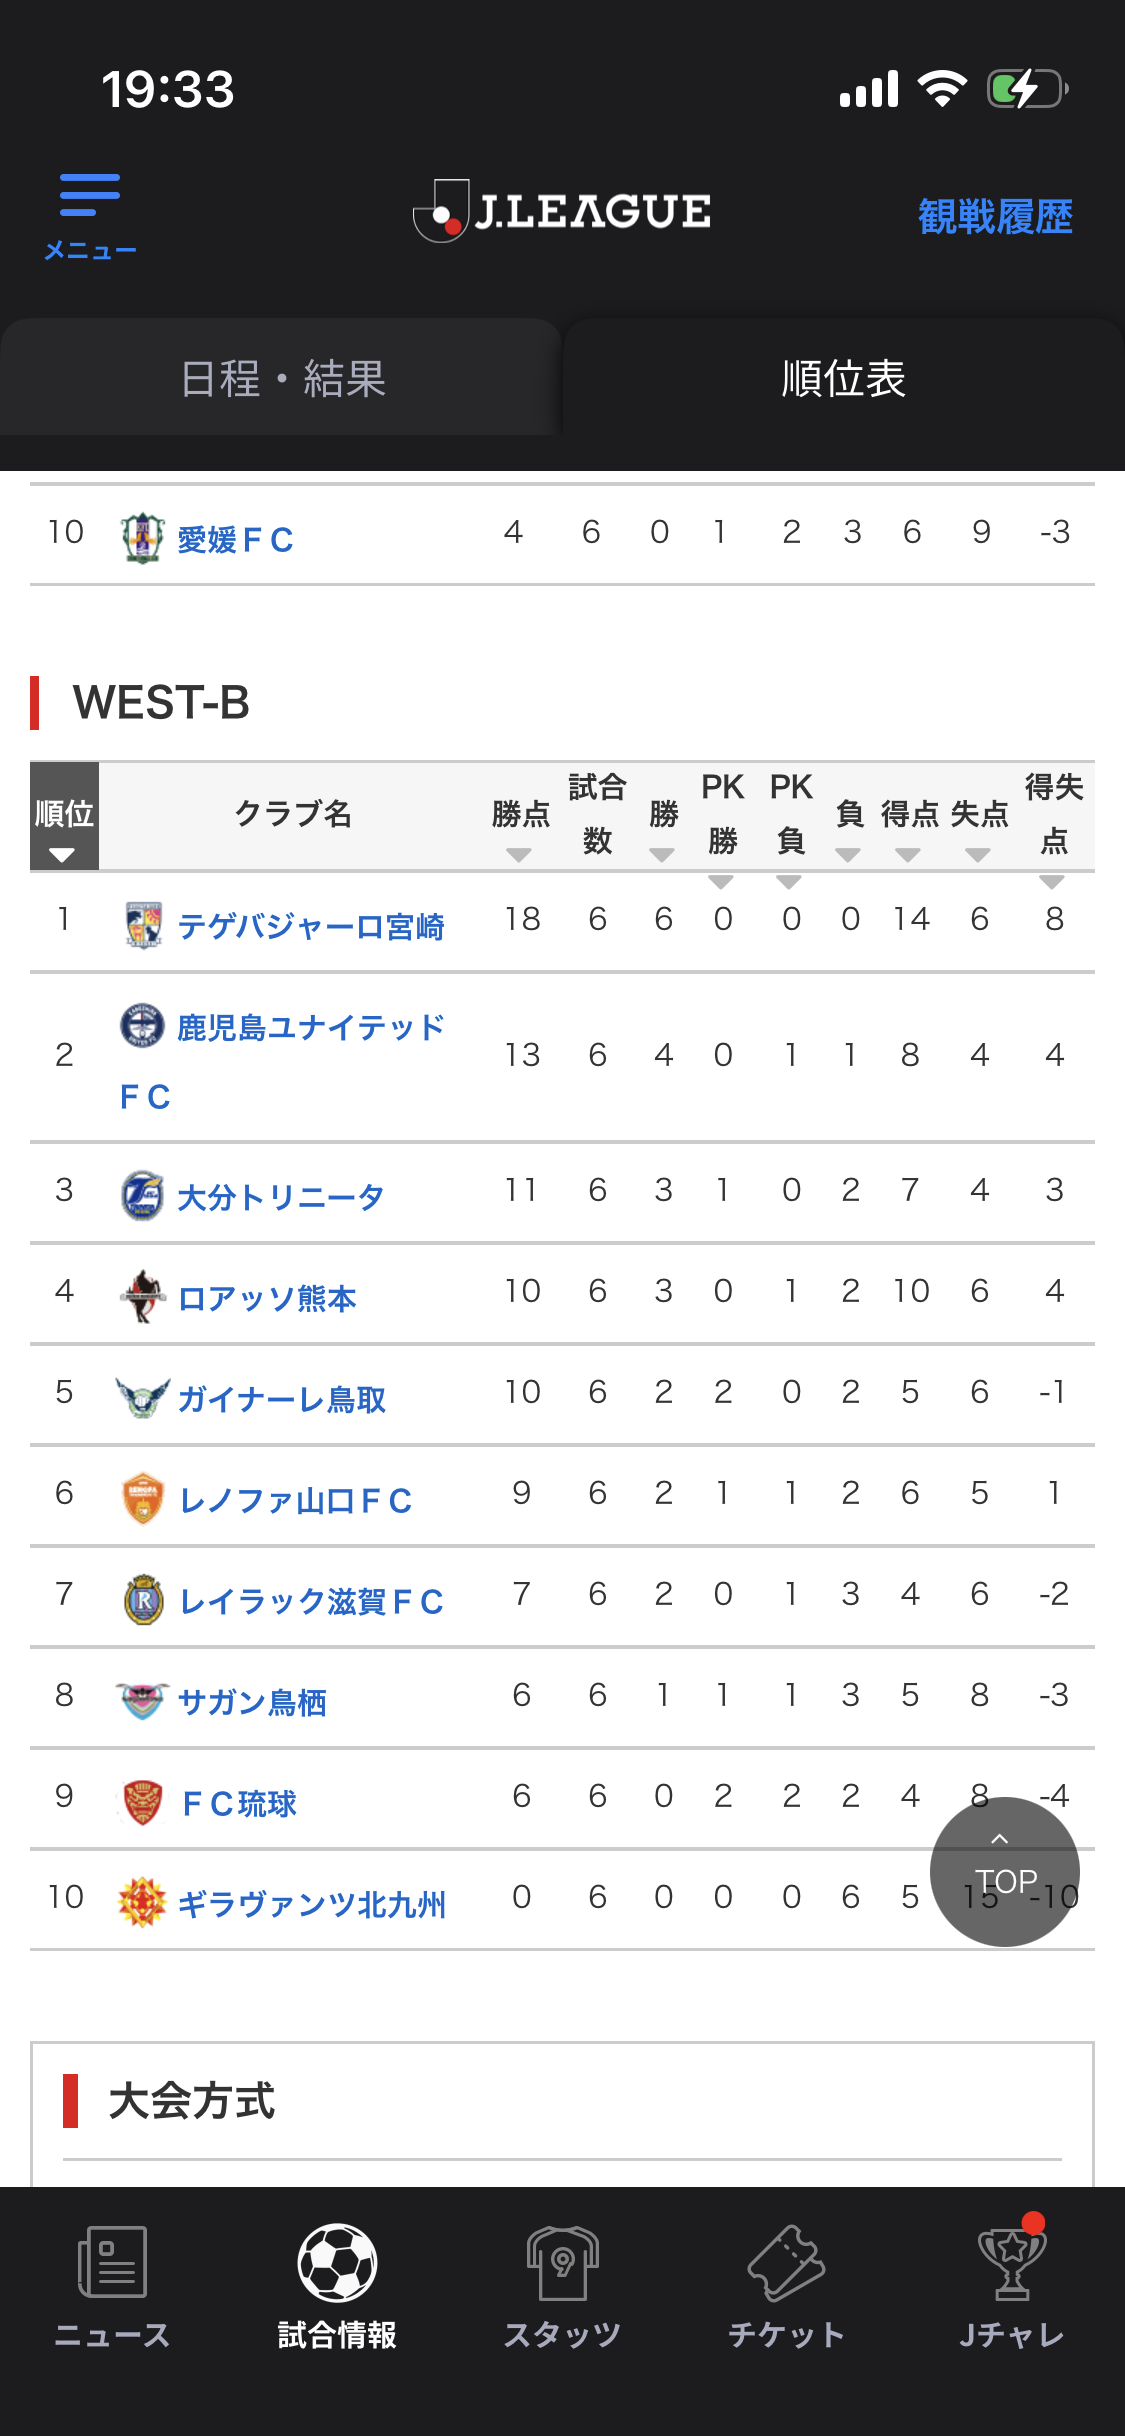Open the J-Challenge trophy icon
The width and height of the screenshot is (1125, 2436).
coord(1012,2262)
